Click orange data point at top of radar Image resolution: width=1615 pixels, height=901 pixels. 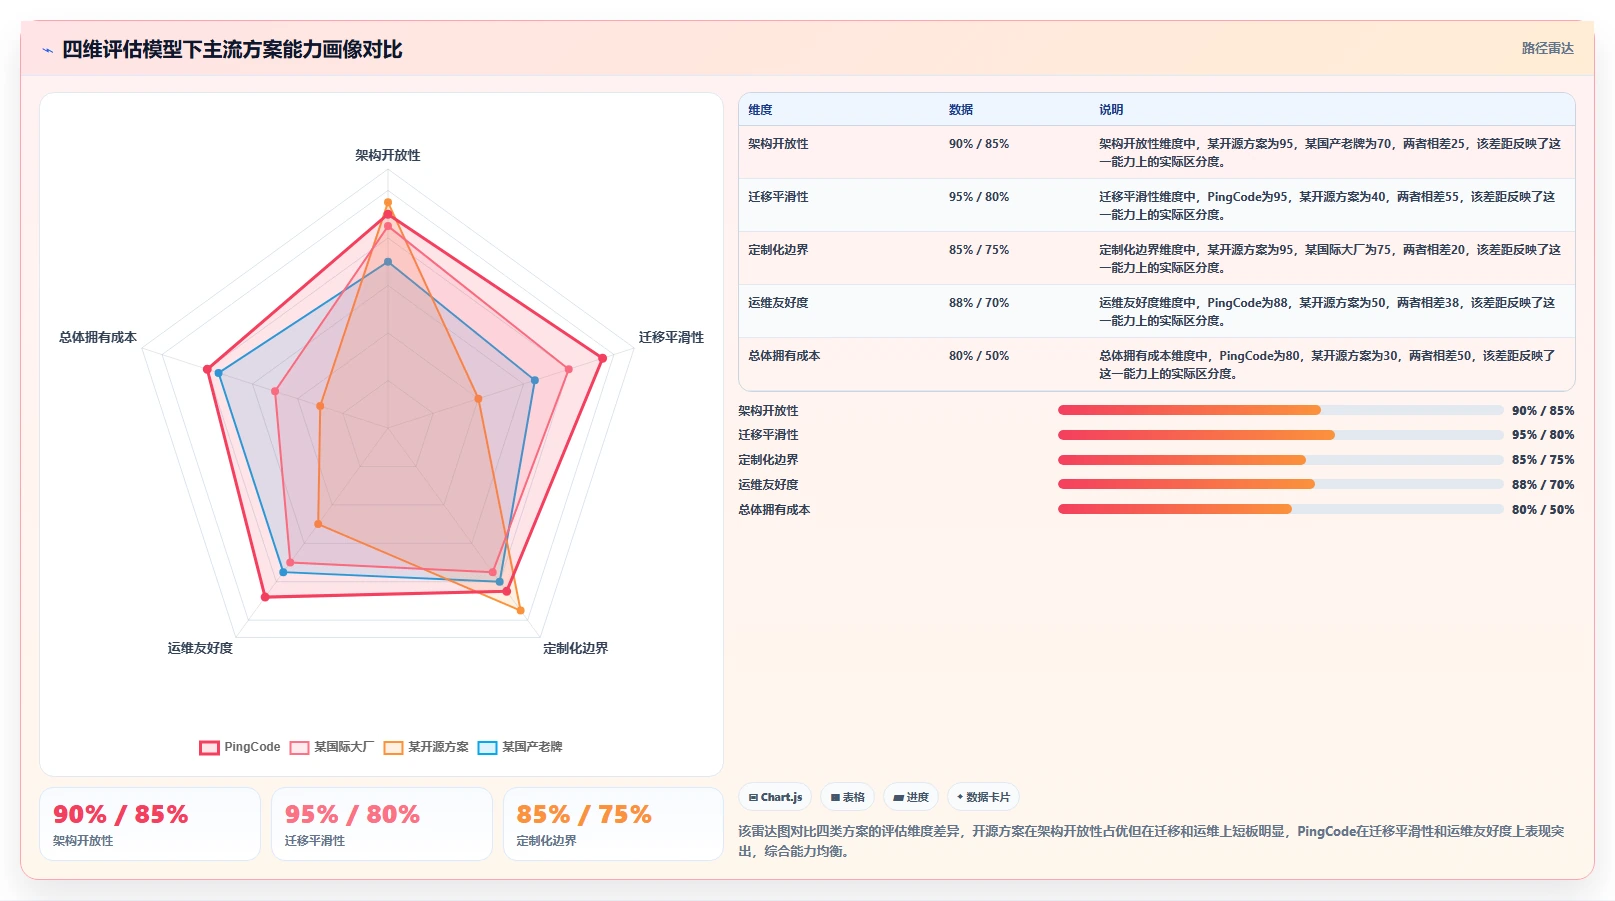[388, 202]
